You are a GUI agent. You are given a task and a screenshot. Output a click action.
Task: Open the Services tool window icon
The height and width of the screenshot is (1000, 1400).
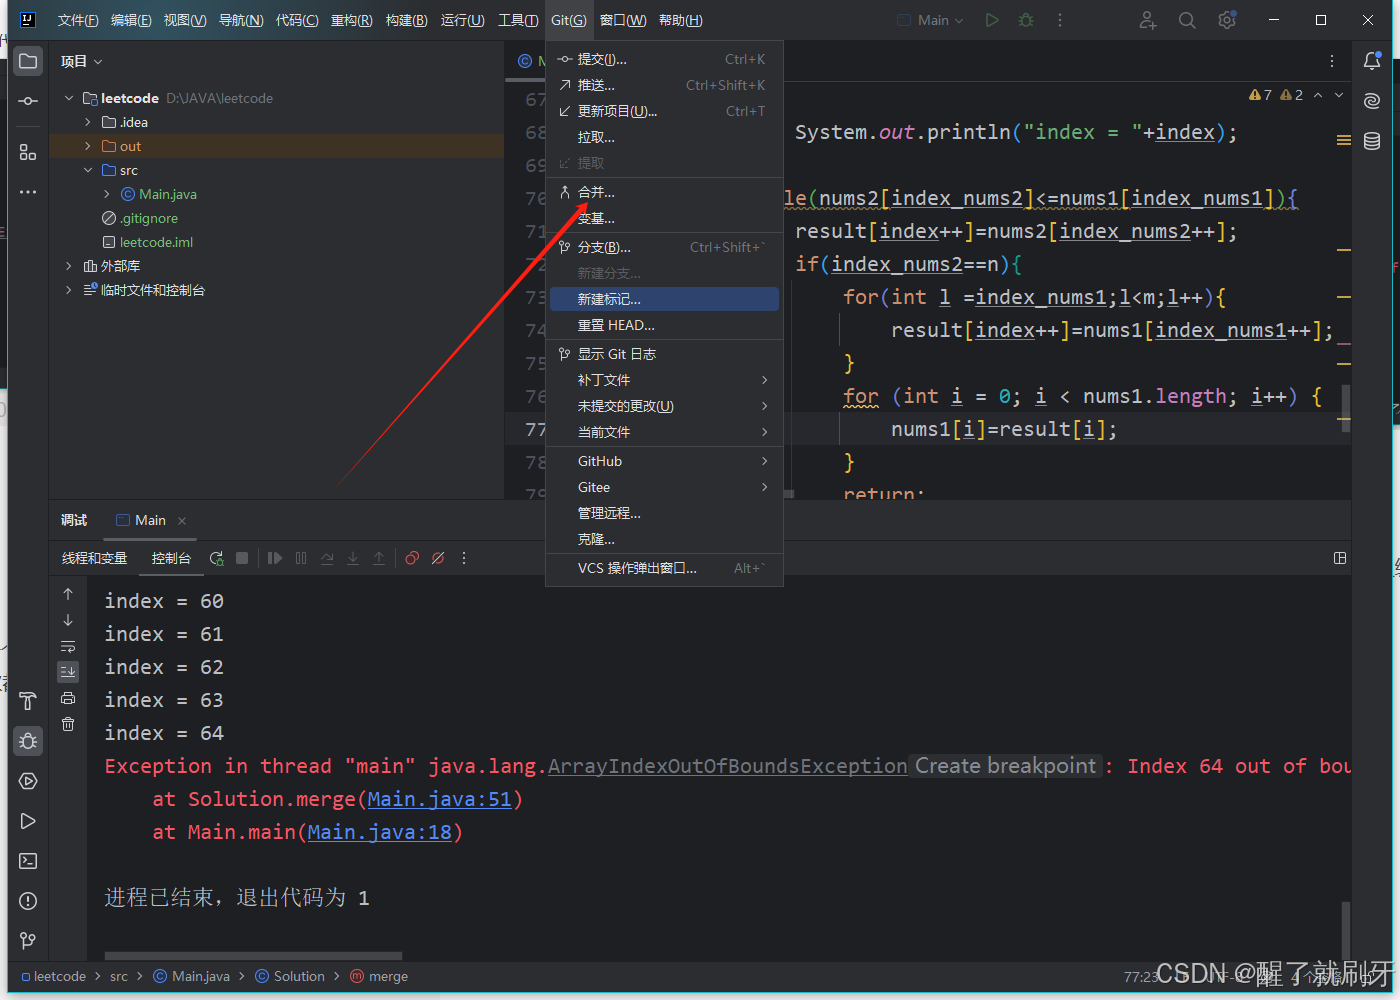28,781
